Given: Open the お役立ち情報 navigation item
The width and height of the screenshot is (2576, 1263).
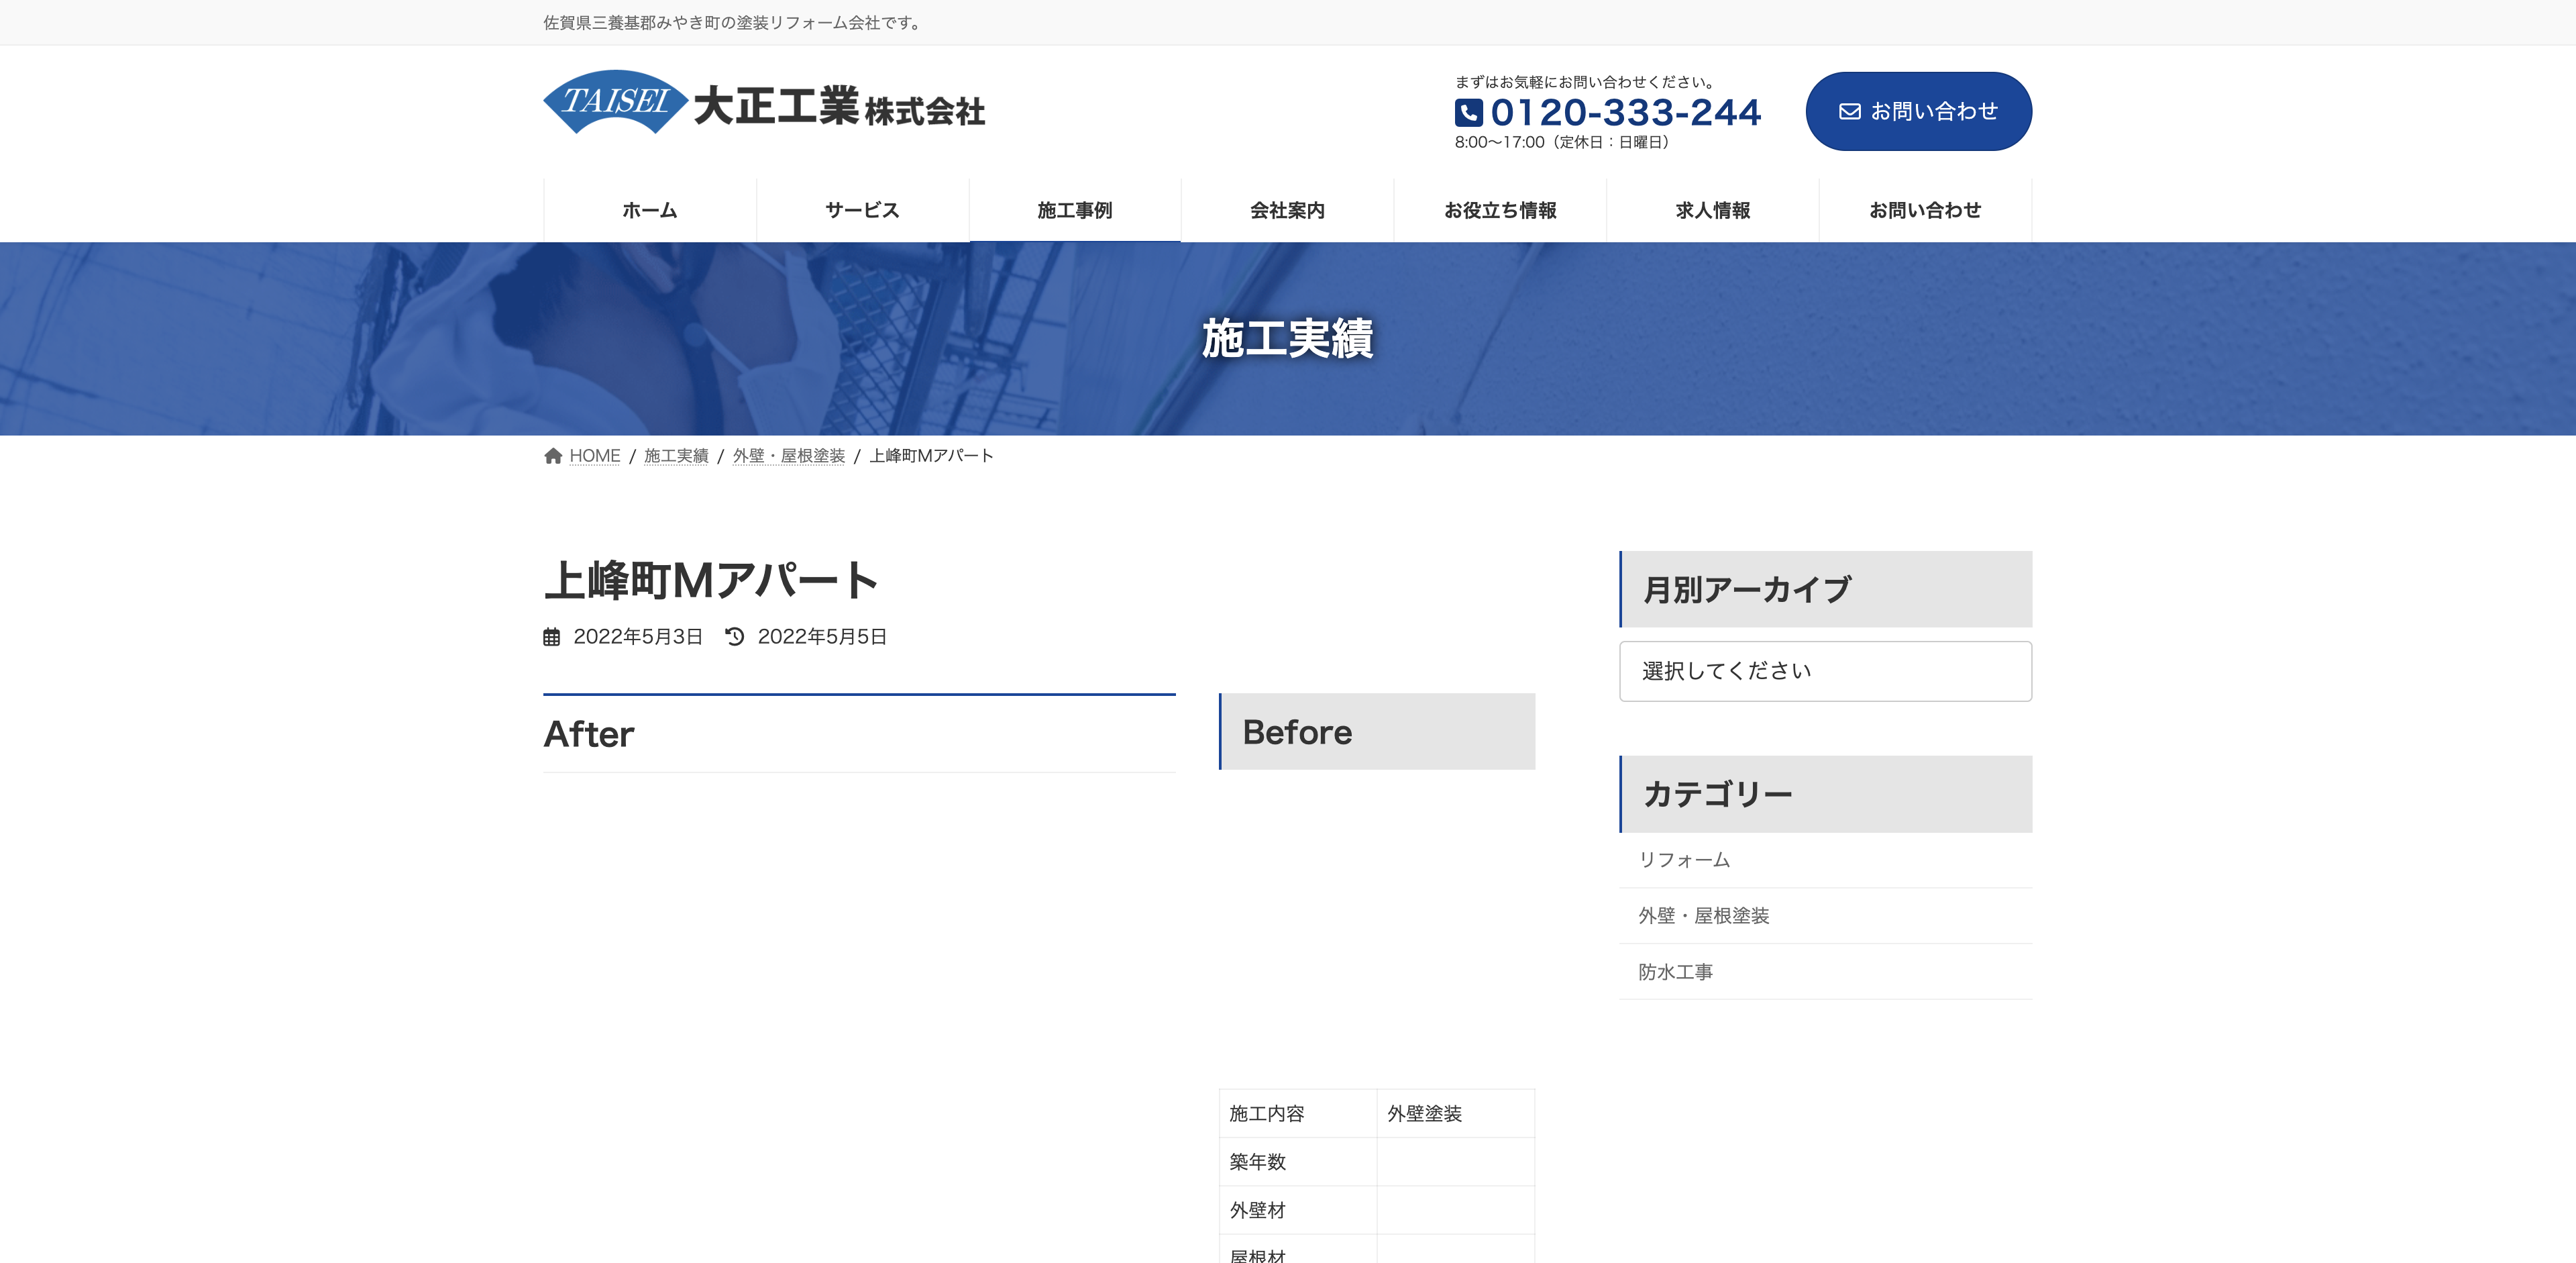Looking at the screenshot, I should (x=1500, y=210).
